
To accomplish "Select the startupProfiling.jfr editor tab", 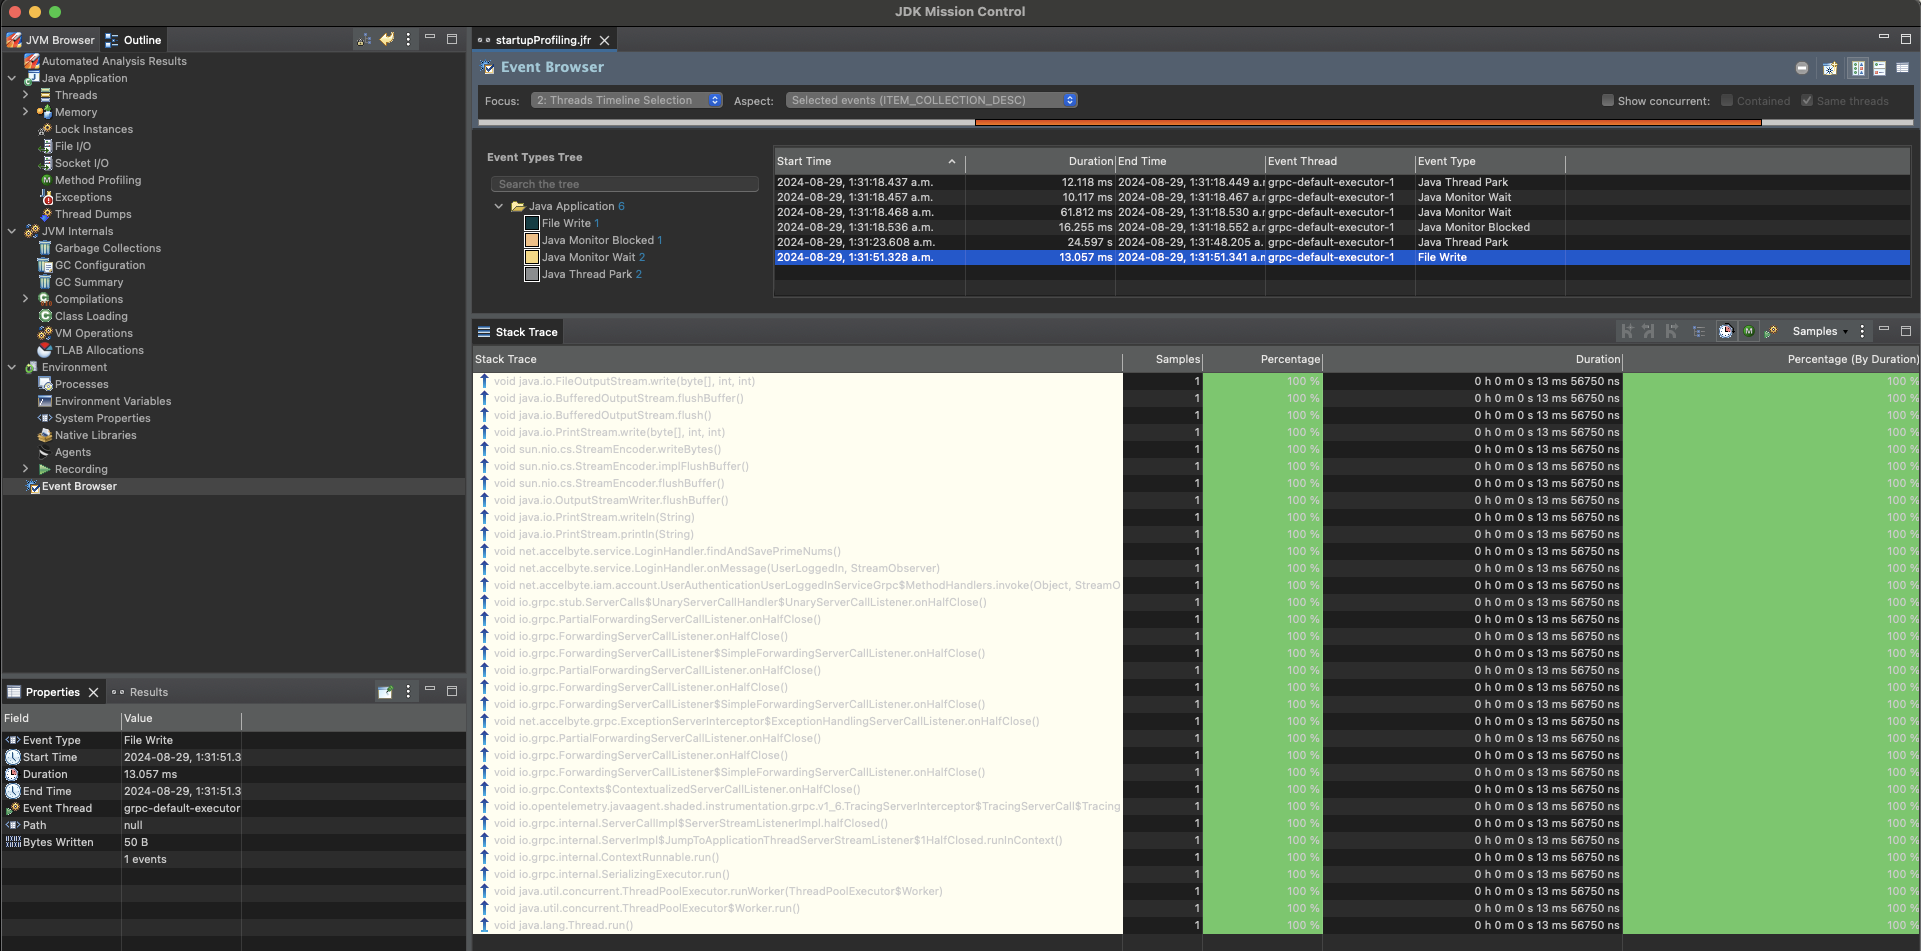I will point(543,40).
